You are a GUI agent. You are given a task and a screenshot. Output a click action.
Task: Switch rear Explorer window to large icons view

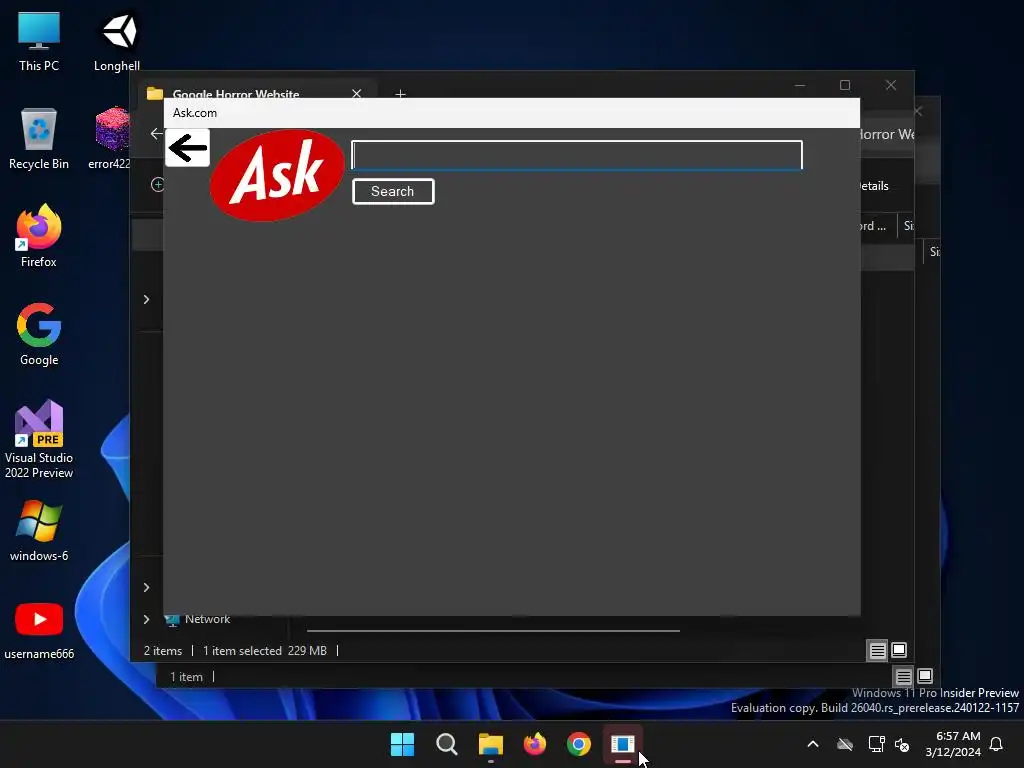click(x=925, y=677)
